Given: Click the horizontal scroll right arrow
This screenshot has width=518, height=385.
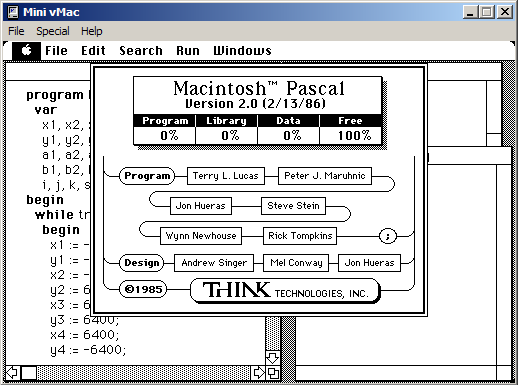Looking at the screenshot, I should point(259,373).
